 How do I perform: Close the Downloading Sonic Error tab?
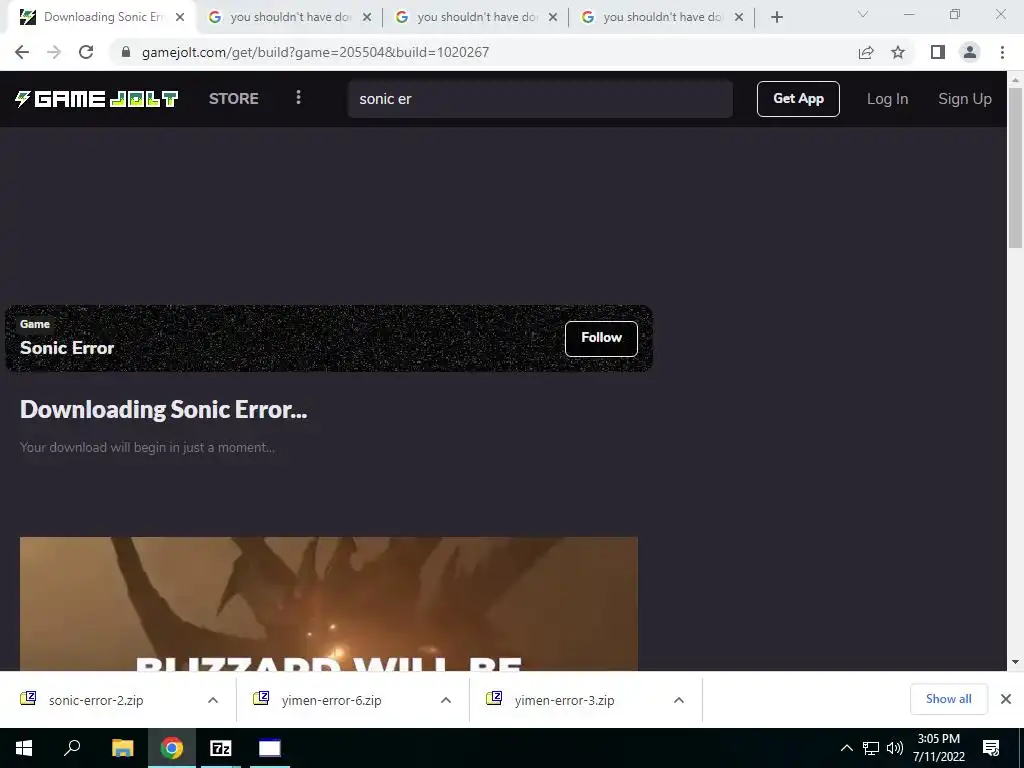(180, 17)
